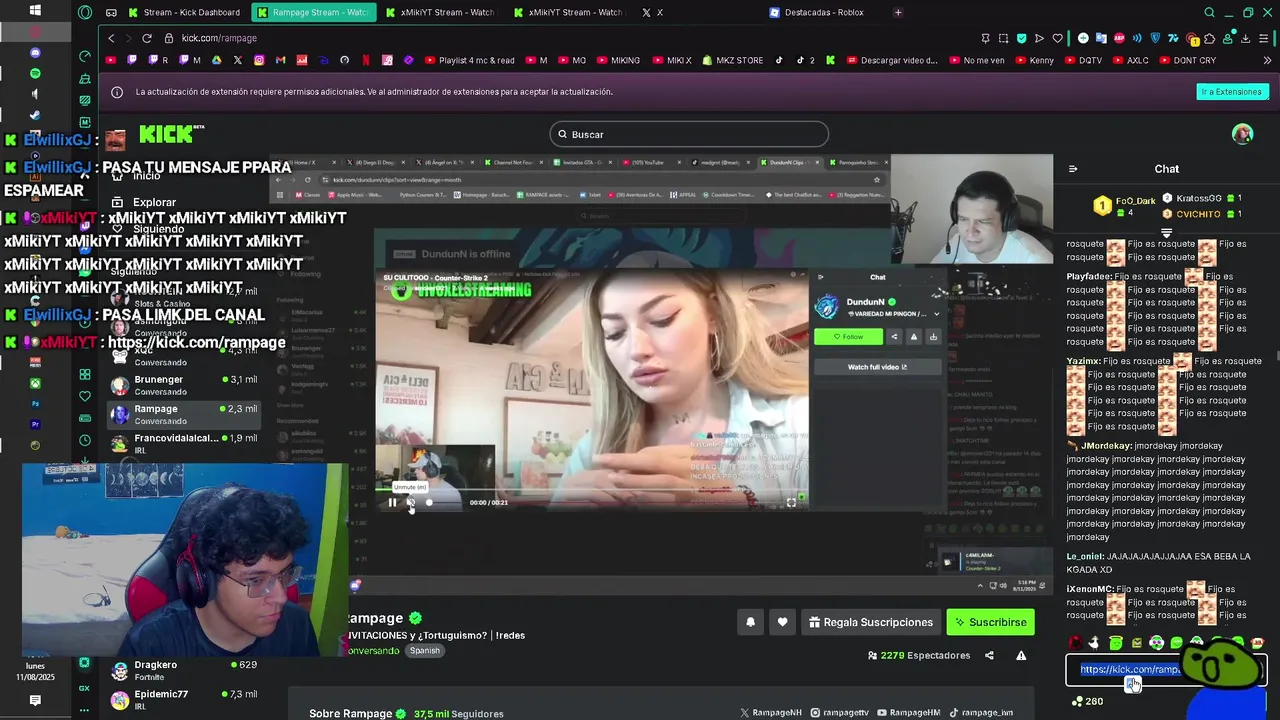Toggle fullscreen on the embedded clip
1280x720 pixels.
coord(791,502)
